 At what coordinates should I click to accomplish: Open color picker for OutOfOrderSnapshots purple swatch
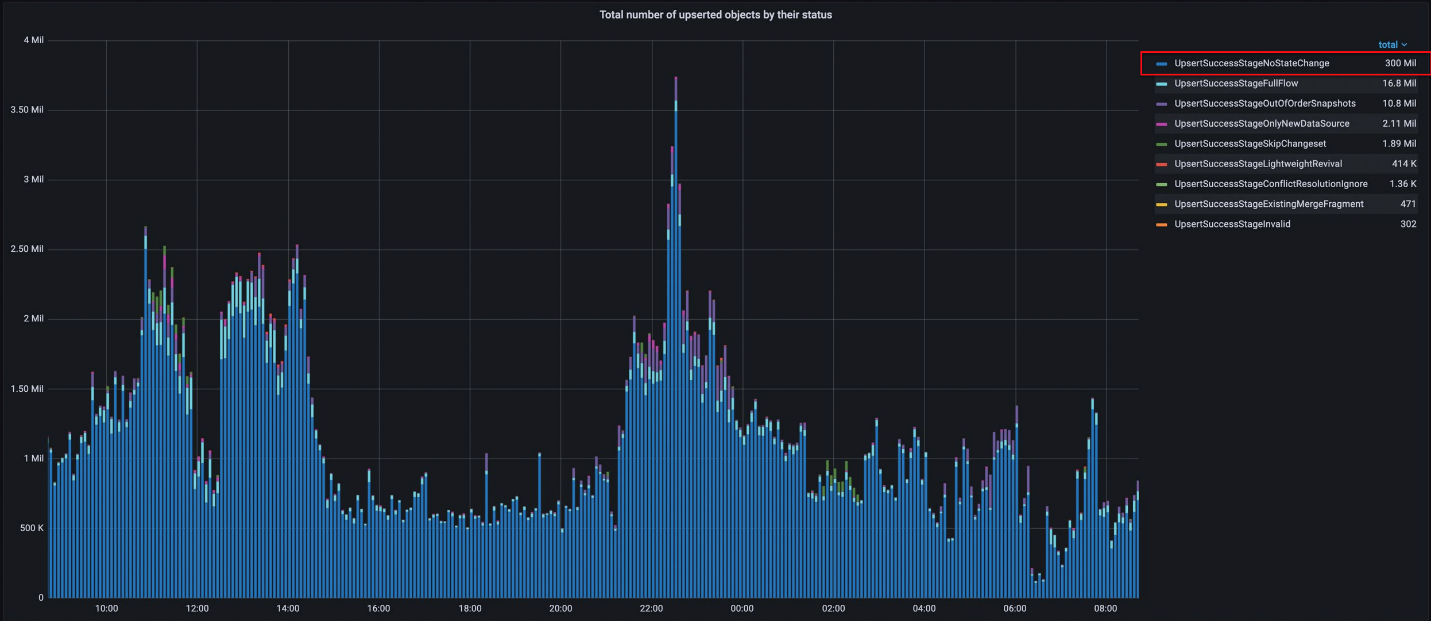[1161, 104]
